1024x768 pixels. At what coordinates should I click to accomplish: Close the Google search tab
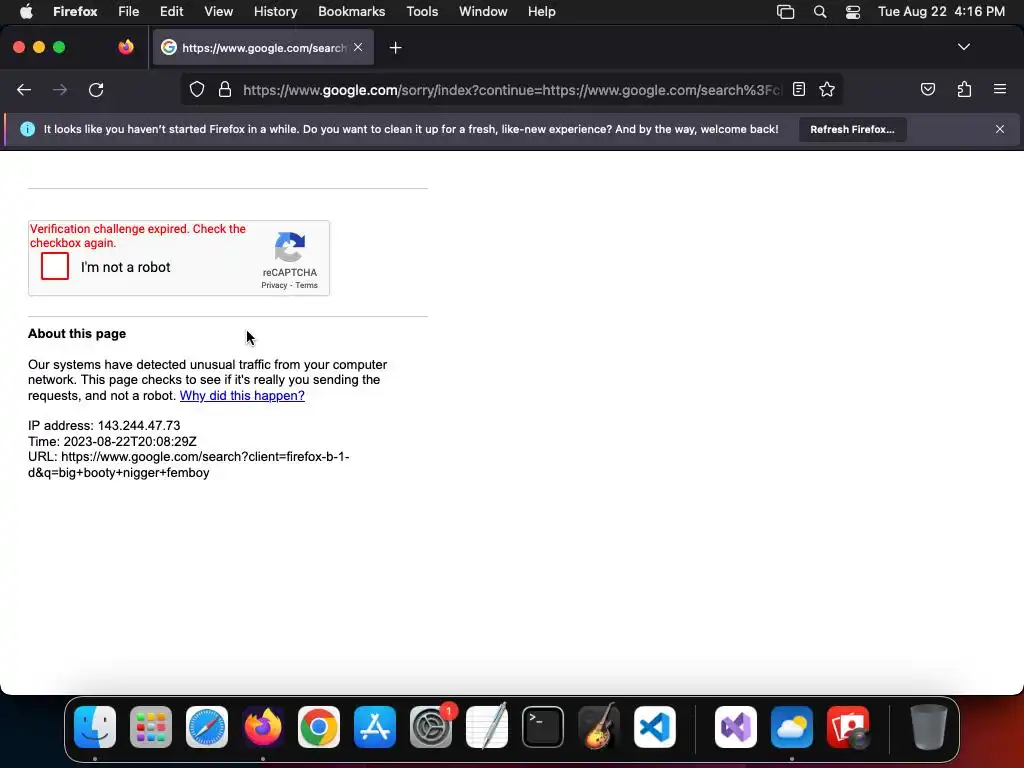click(358, 47)
